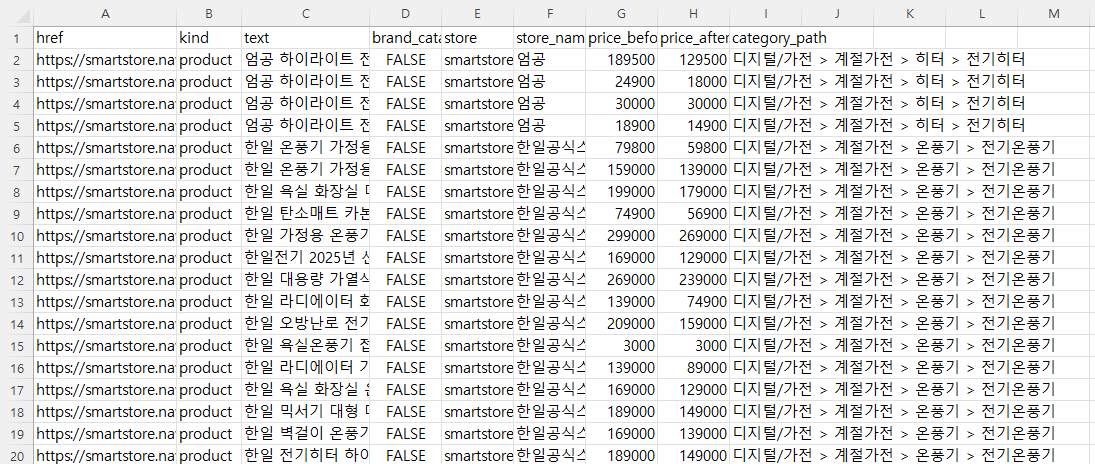Click the 'store_nam' header cell
This screenshot has width=1095, height=464.
pos(550,37)
